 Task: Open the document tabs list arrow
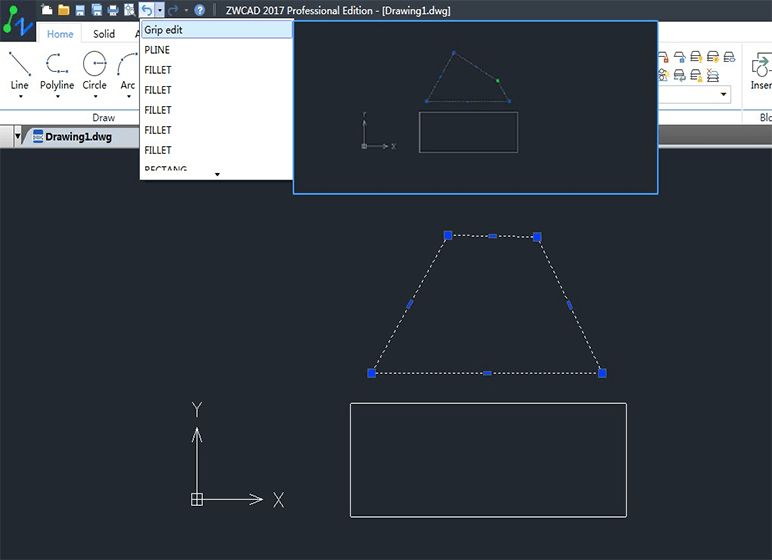(18, 136)
